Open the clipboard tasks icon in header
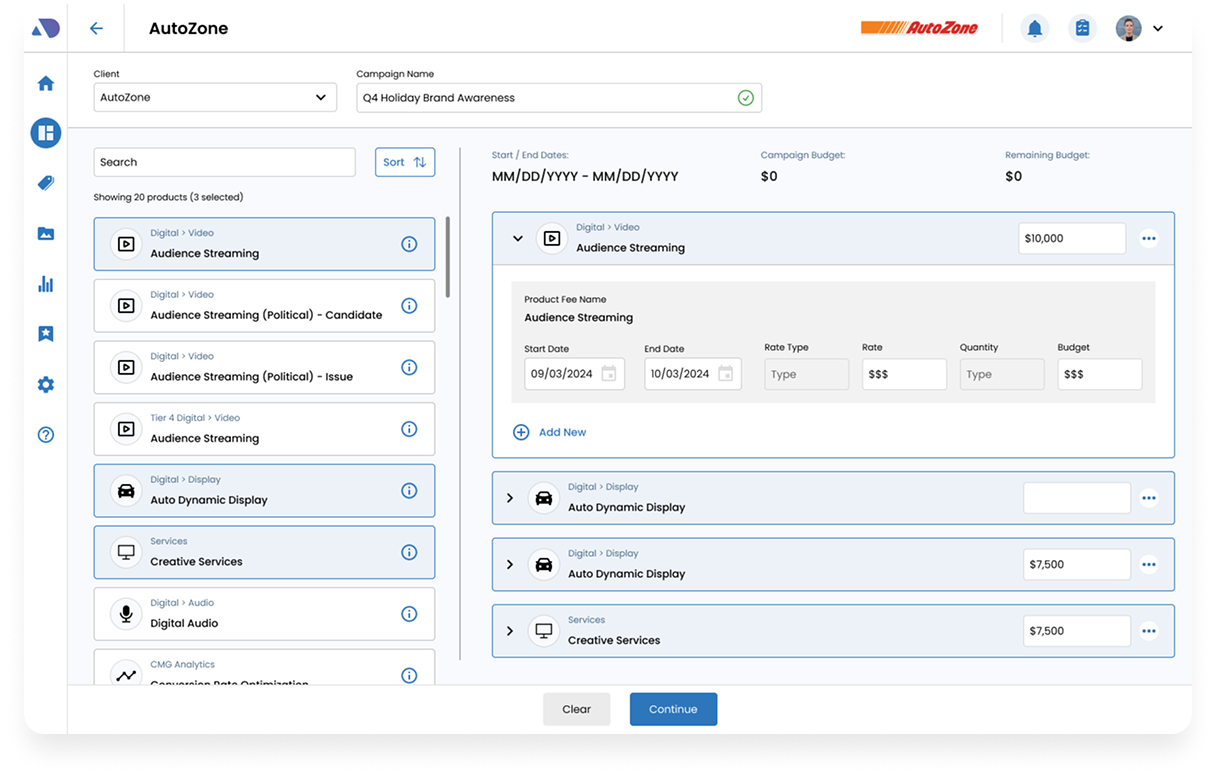Image resolution: width=1216 pixels, height=778 pixels. click(1082, 28)
